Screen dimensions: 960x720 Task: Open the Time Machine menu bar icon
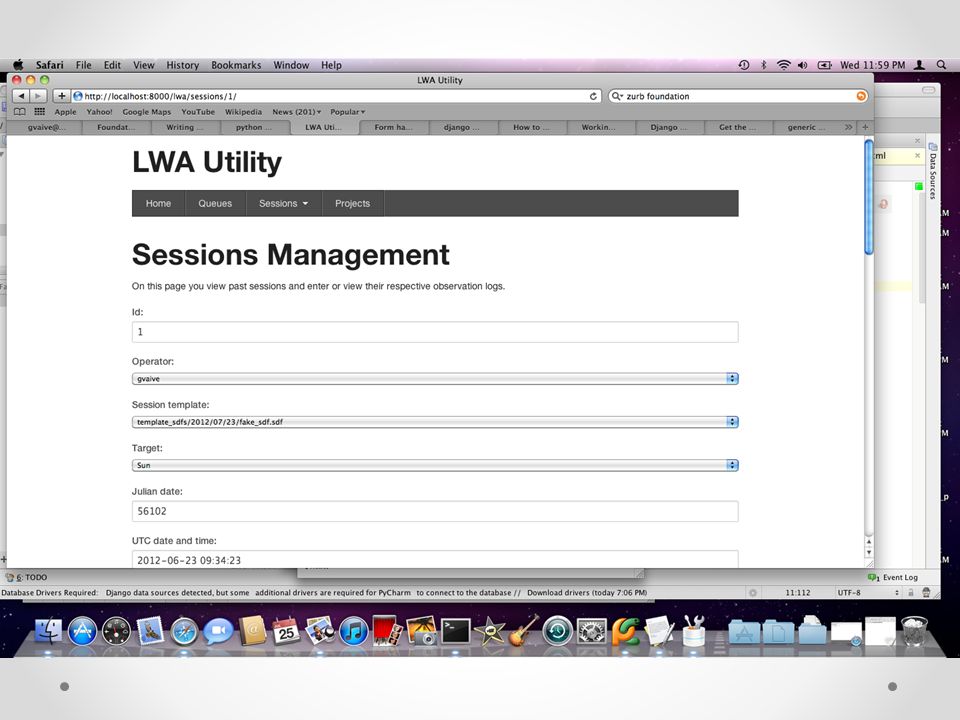click(744, 65)
